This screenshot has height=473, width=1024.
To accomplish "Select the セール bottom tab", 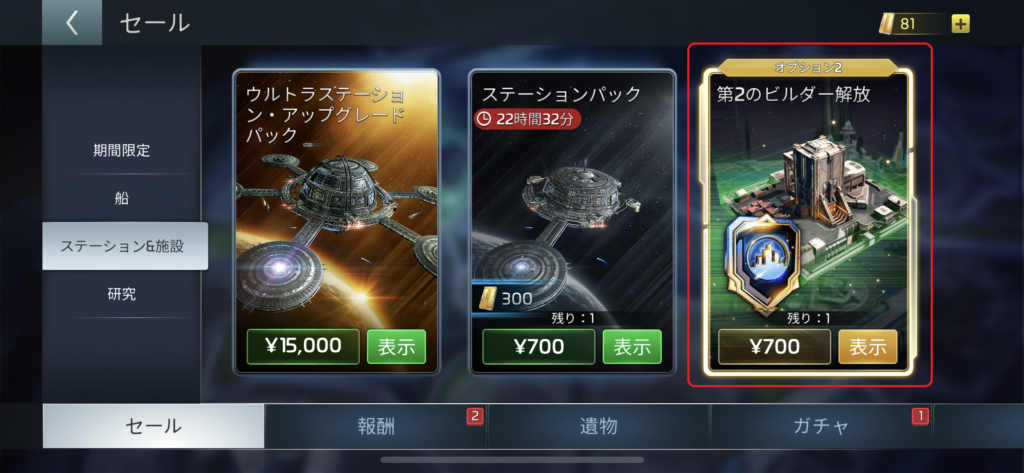I will tap(153, 426).
